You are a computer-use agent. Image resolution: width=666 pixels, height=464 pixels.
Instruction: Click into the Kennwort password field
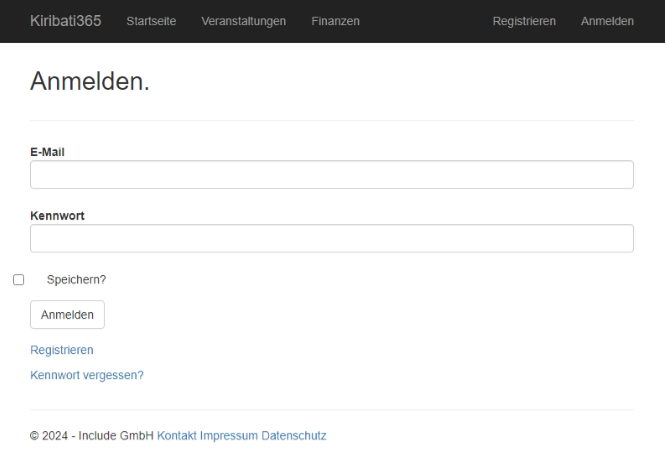tap(331, 238)
